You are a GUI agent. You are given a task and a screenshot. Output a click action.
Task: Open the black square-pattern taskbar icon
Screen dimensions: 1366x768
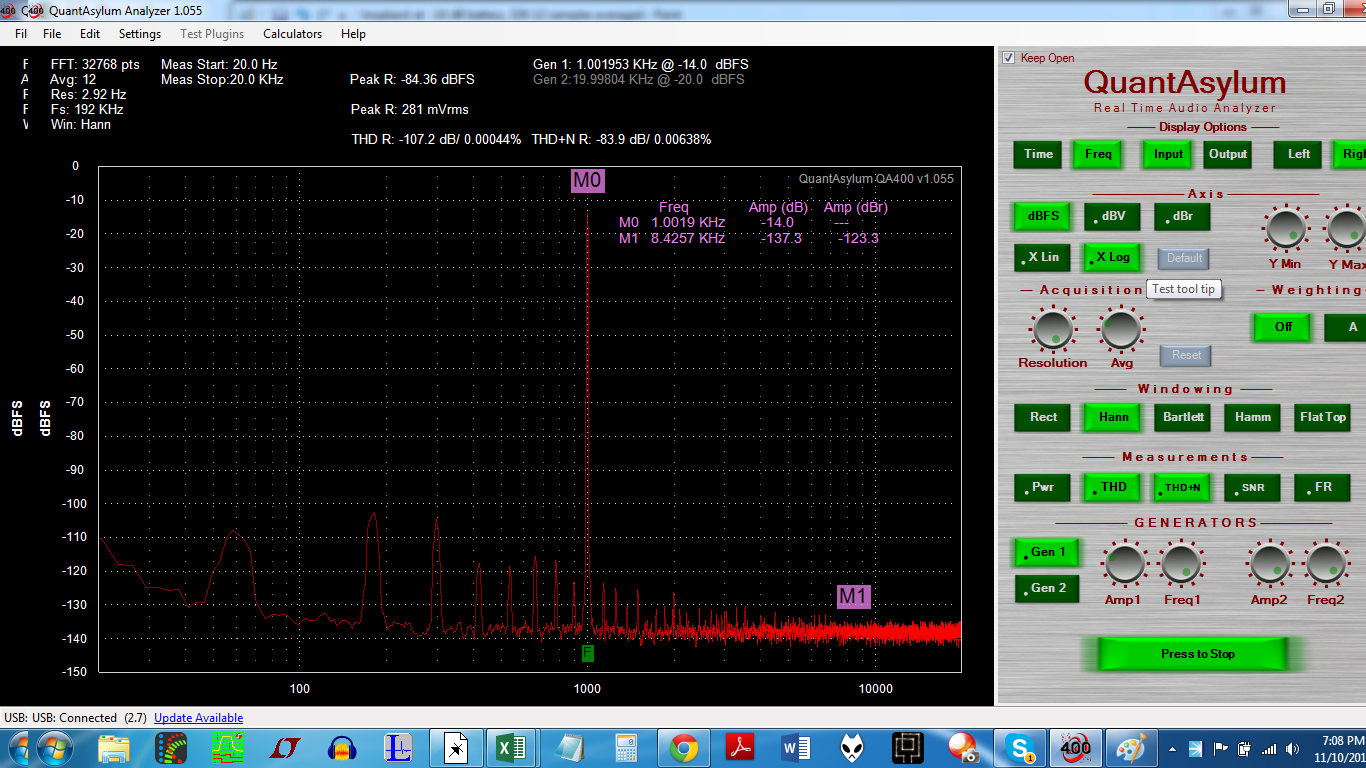(910, 747)
